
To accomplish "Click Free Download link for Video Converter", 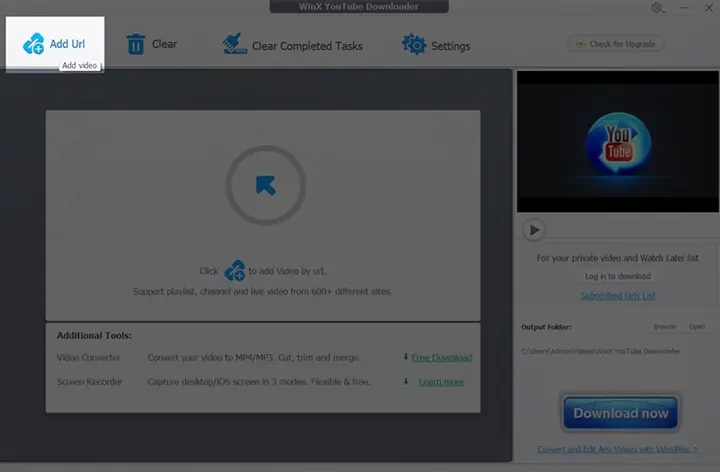I will tap(442, 358).
